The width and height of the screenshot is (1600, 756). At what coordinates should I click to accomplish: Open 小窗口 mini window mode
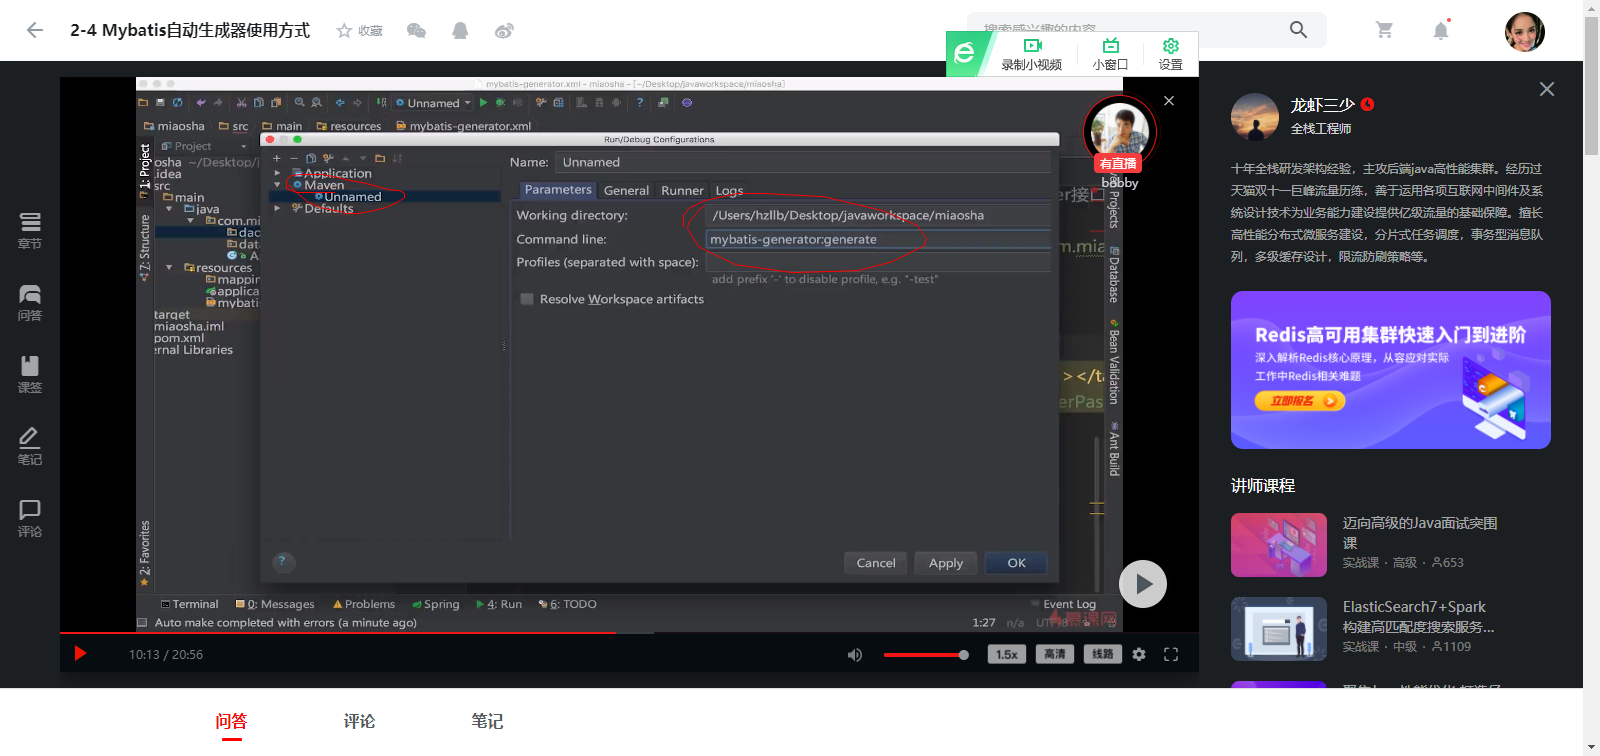[1110, 54]
